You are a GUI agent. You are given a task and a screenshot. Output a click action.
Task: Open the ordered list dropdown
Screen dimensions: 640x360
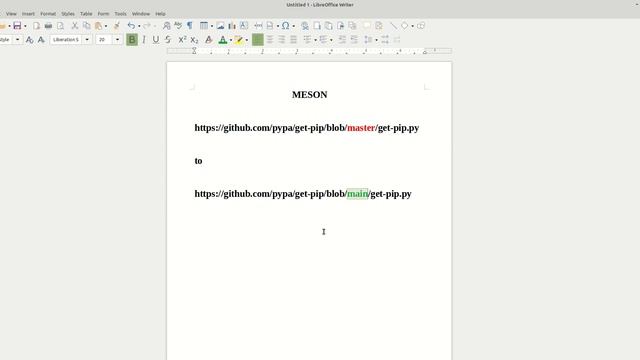331,40
